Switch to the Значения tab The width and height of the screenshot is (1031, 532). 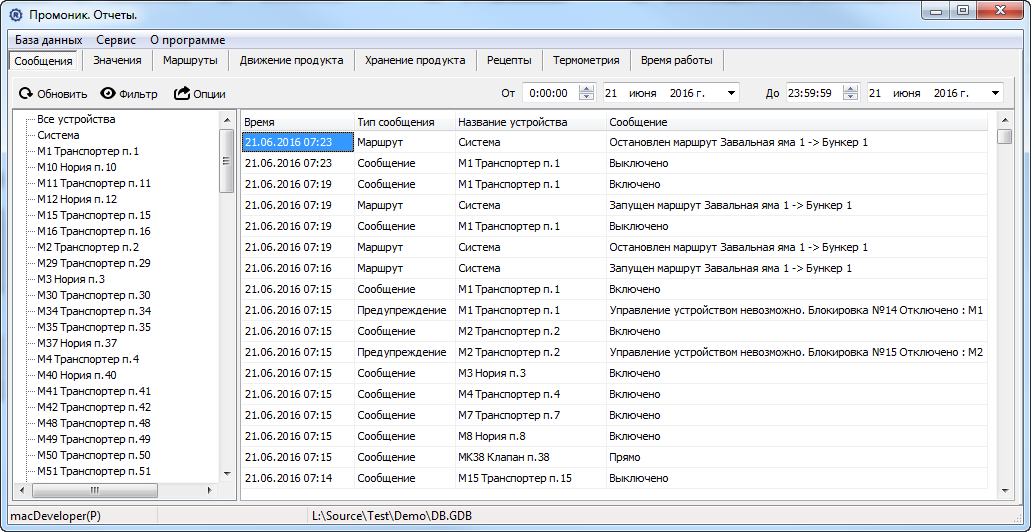click(117, 60)
